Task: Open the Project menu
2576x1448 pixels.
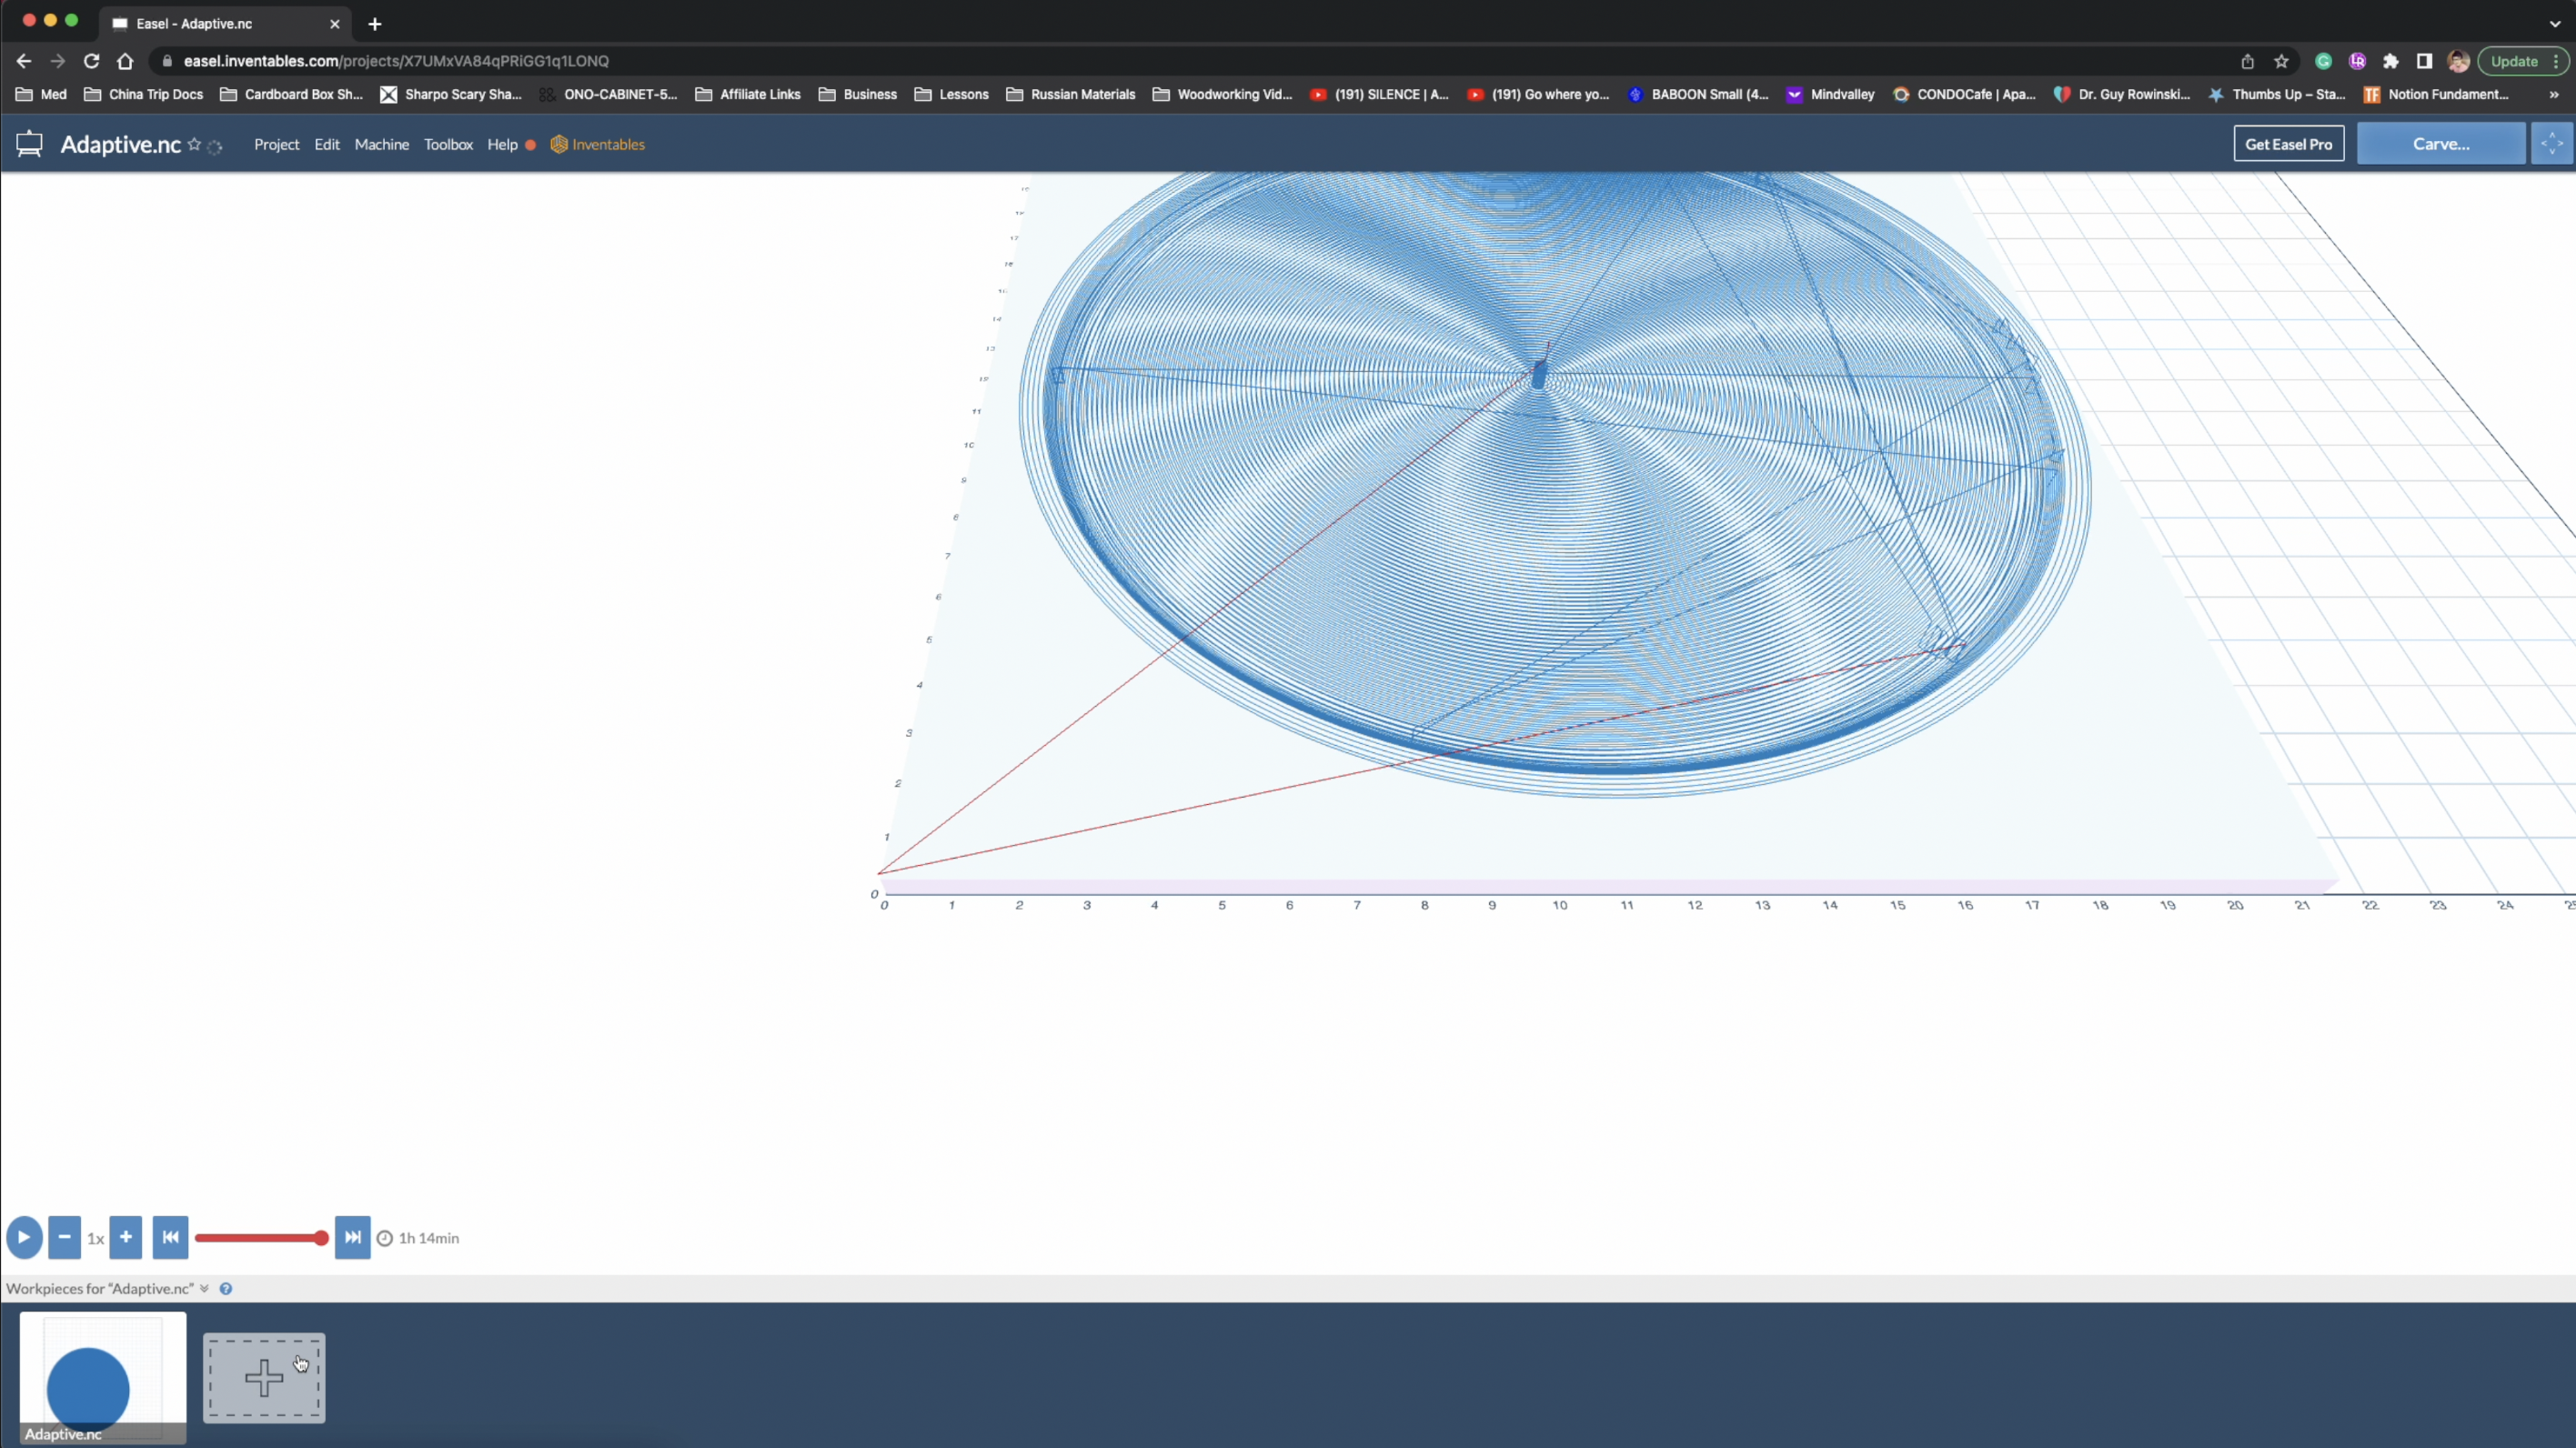Action: tap(276, 144)
